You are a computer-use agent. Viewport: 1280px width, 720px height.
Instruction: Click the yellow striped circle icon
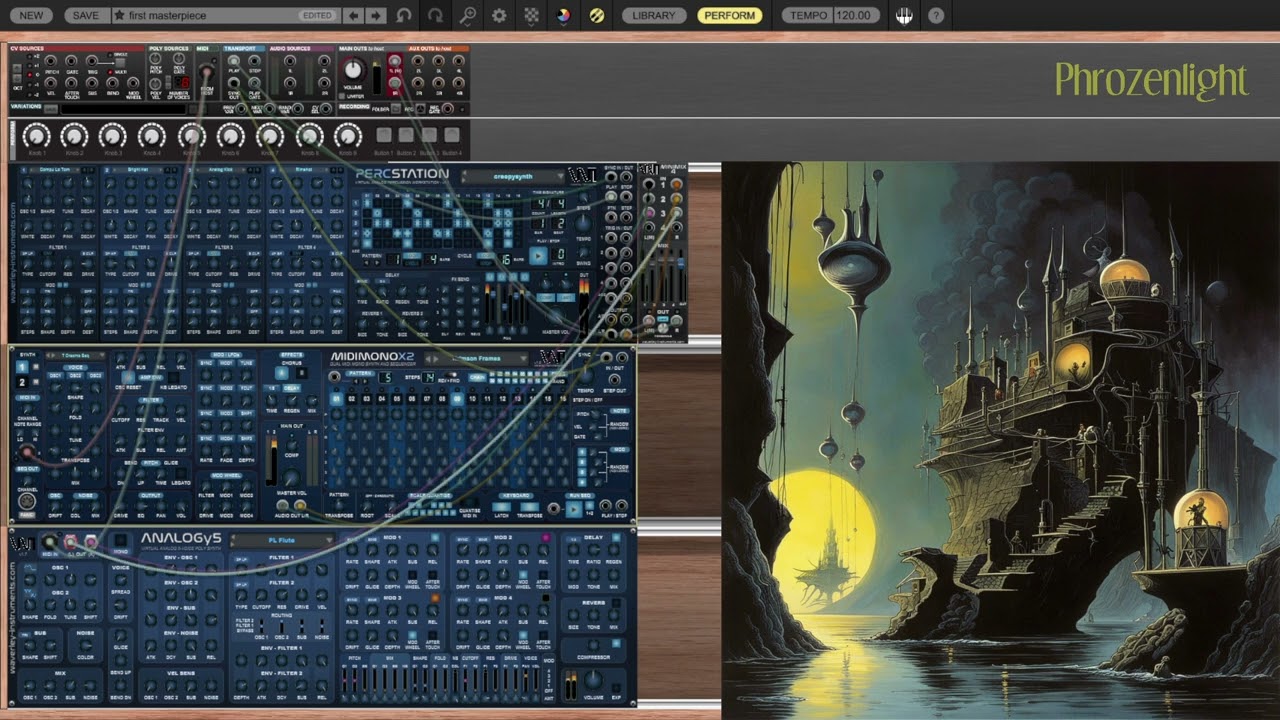click(x=596, y=16)
